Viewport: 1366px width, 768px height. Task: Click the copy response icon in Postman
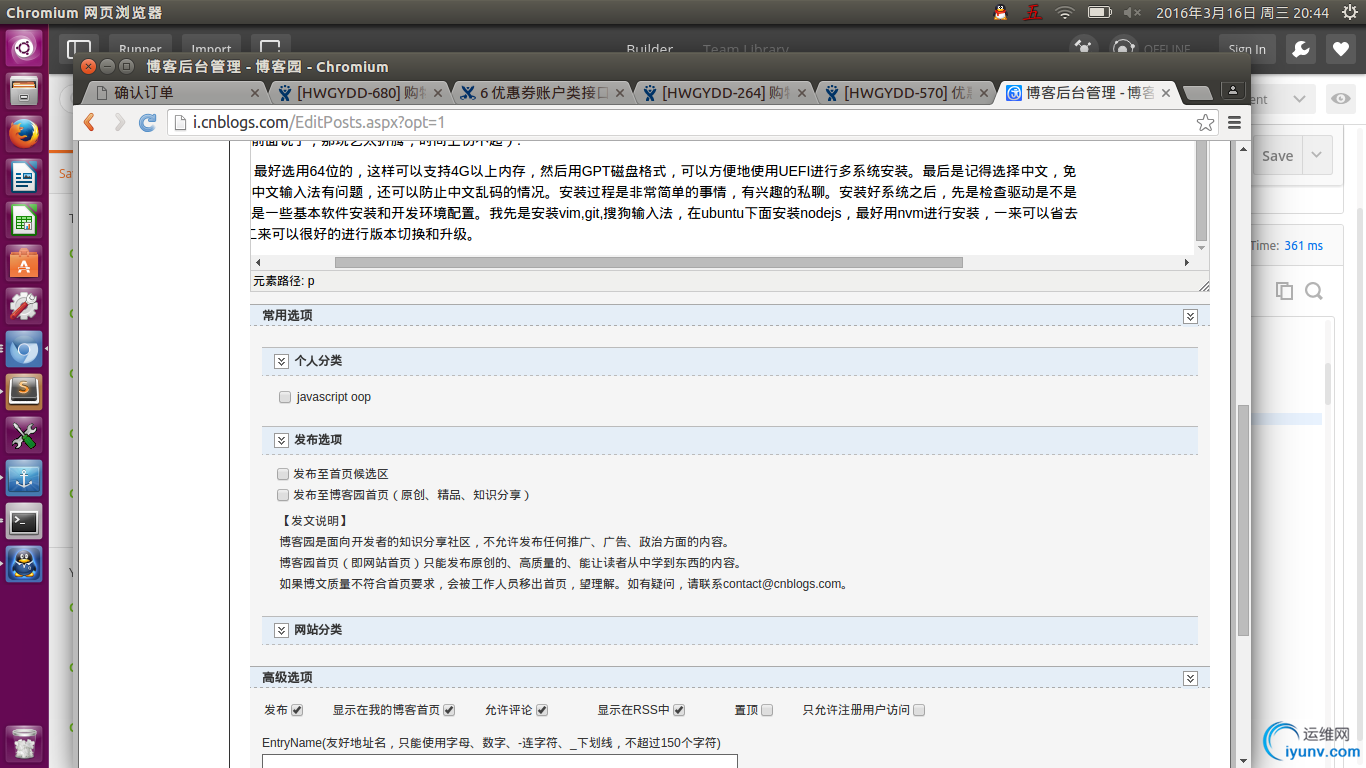tap(1284, 290)
